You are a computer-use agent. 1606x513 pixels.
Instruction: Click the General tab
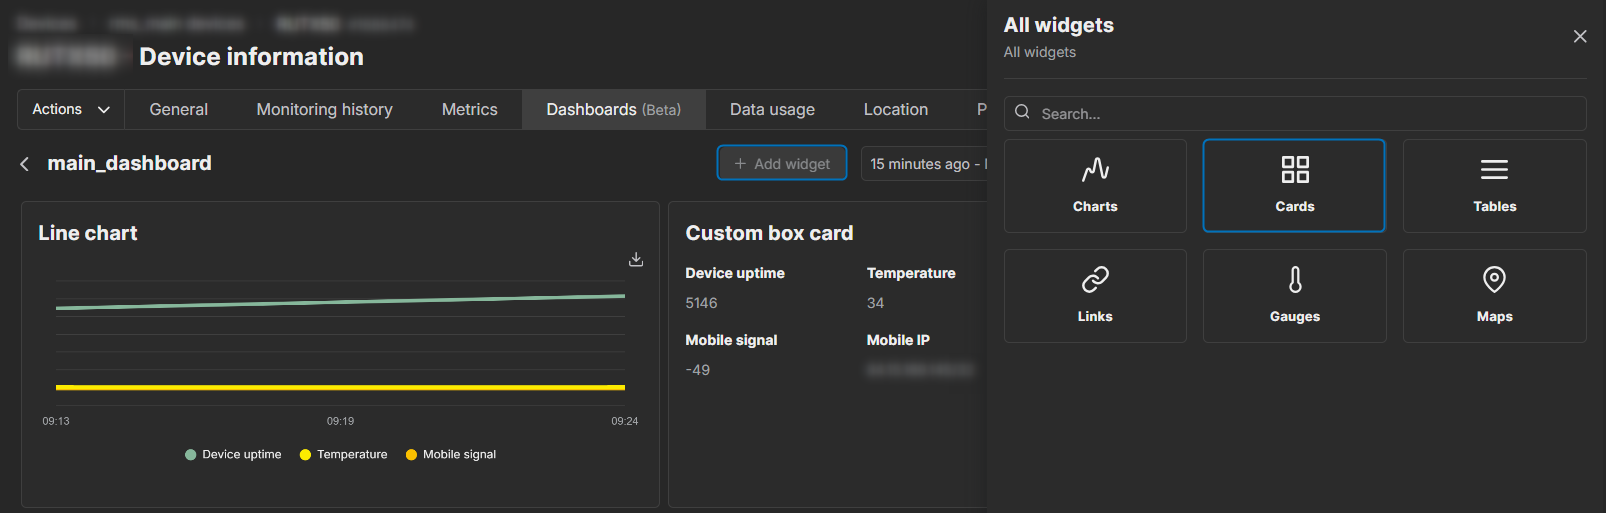pos(179,110)
